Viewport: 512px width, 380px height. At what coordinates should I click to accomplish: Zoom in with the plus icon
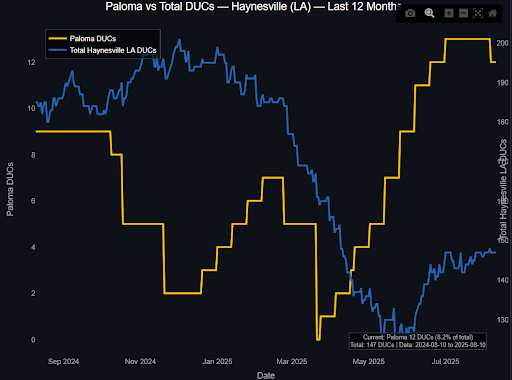[x=449, y=13]
